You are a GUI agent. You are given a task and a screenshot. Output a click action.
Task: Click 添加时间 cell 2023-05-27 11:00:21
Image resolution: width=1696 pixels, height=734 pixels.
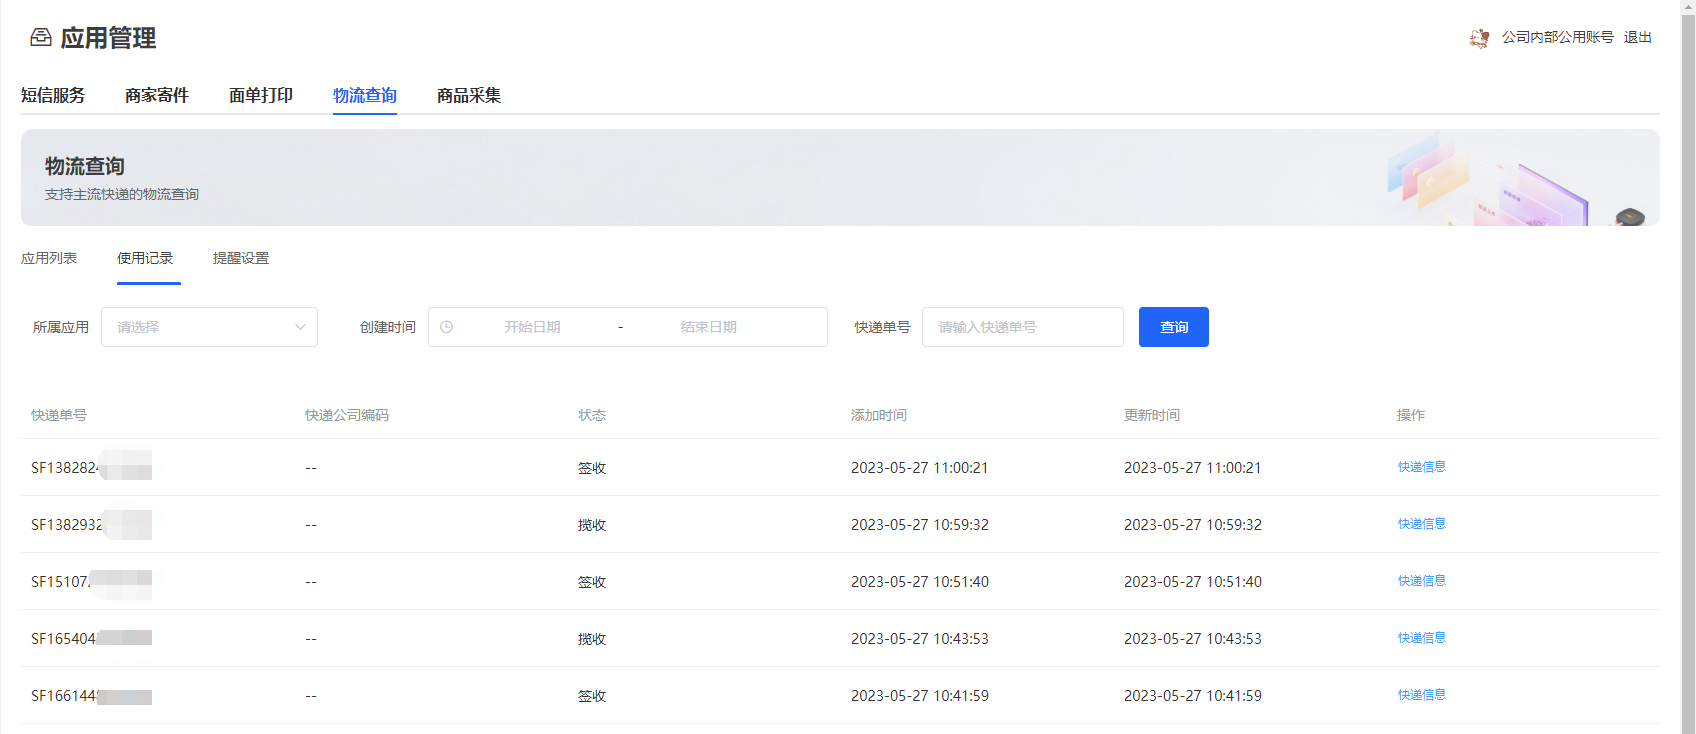coord(919,468)
